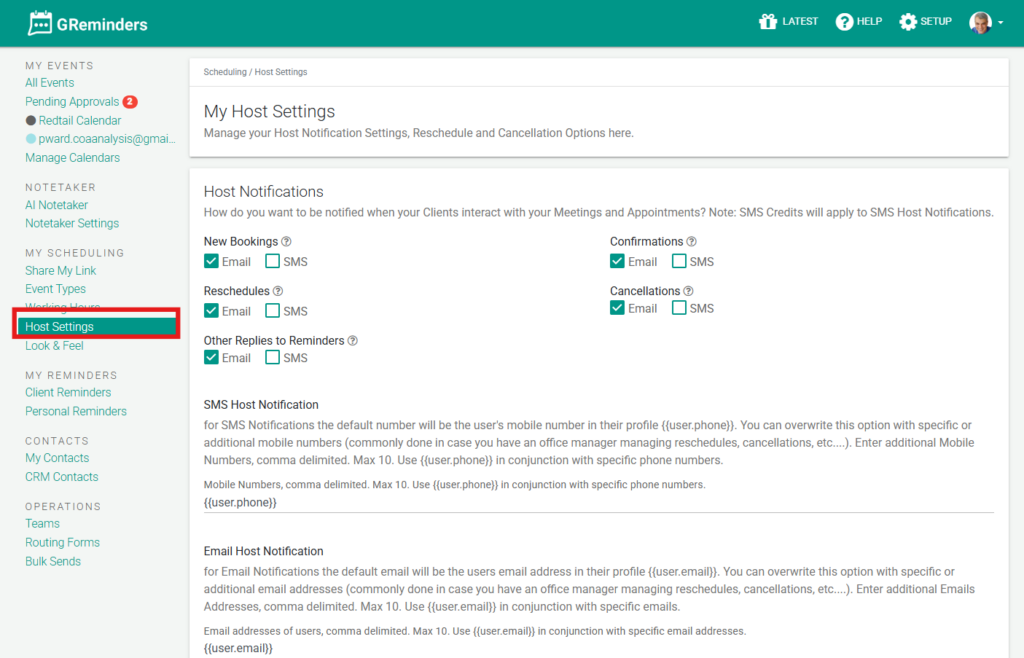1024x658 pixels.
Task: Click the help icon beside New Bookings
Action: [x=286, y=242]
